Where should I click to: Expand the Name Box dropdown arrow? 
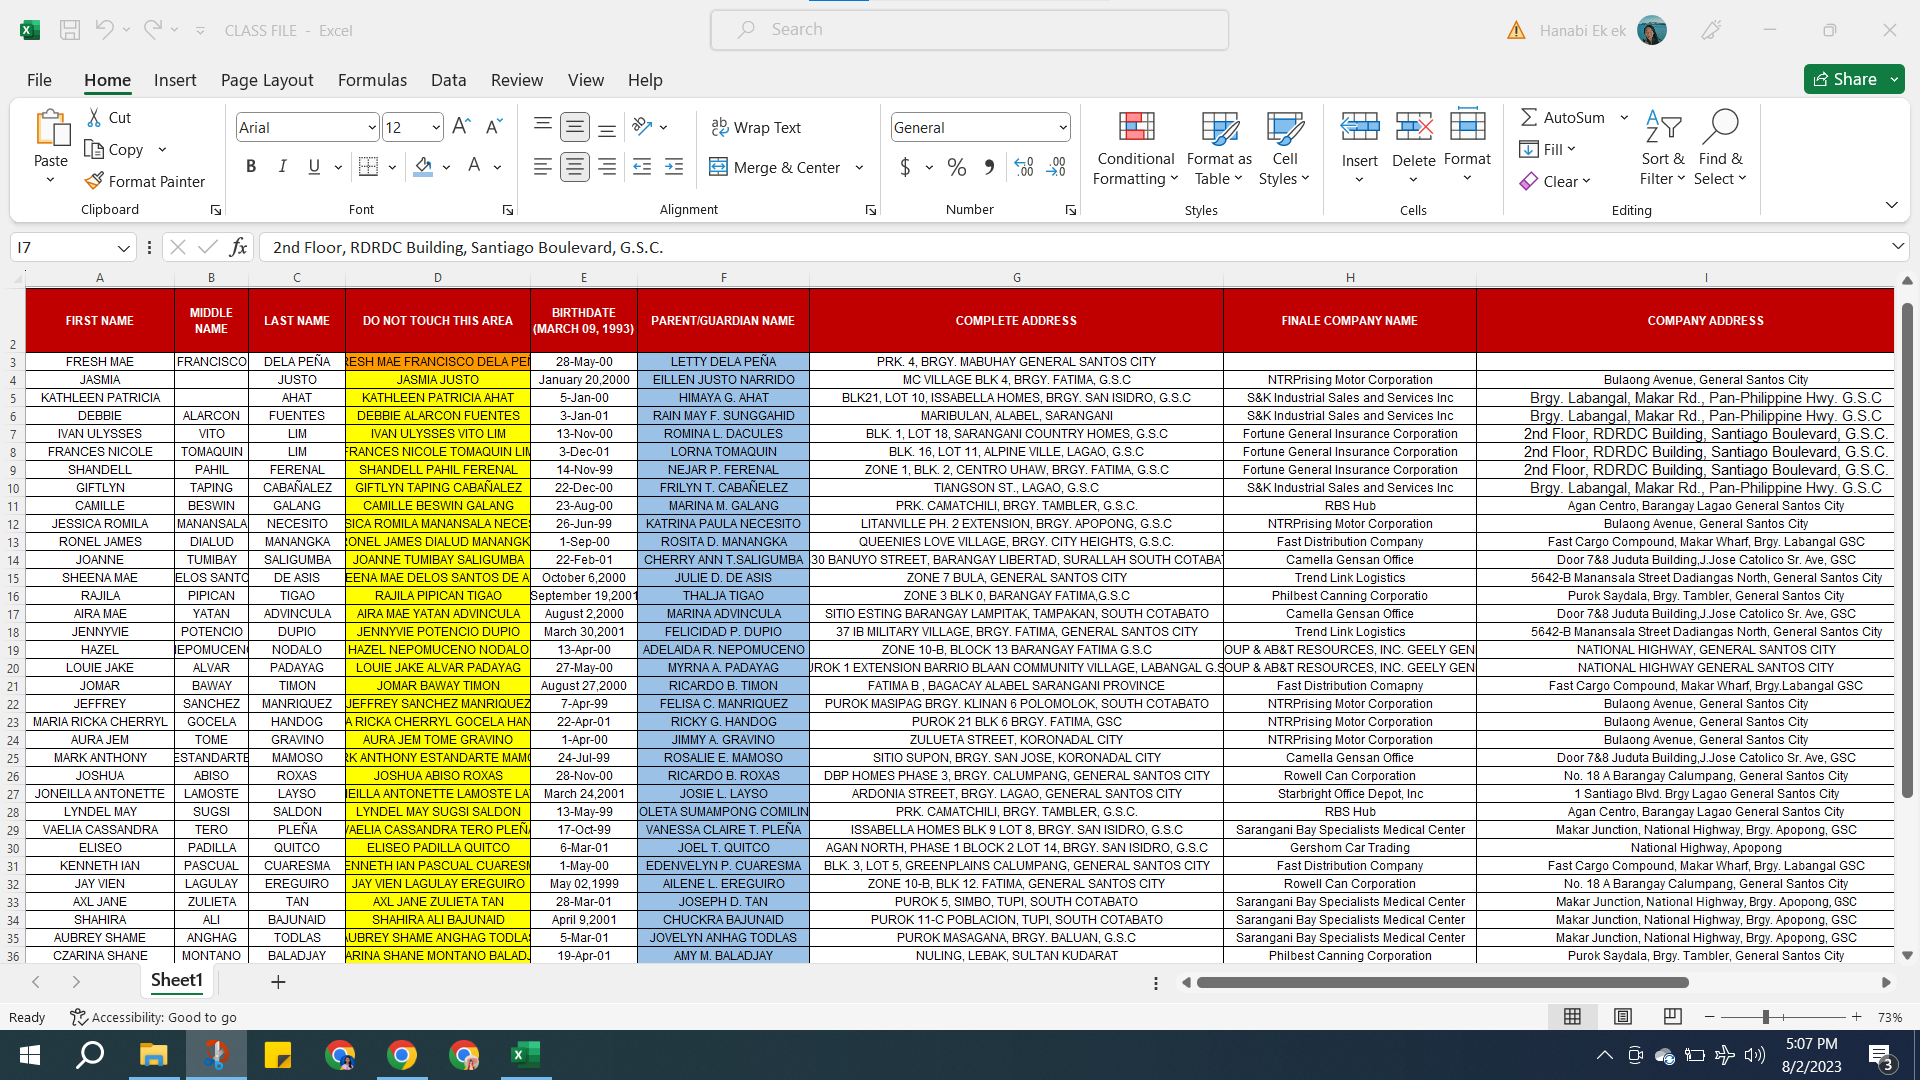click(123, 247)
